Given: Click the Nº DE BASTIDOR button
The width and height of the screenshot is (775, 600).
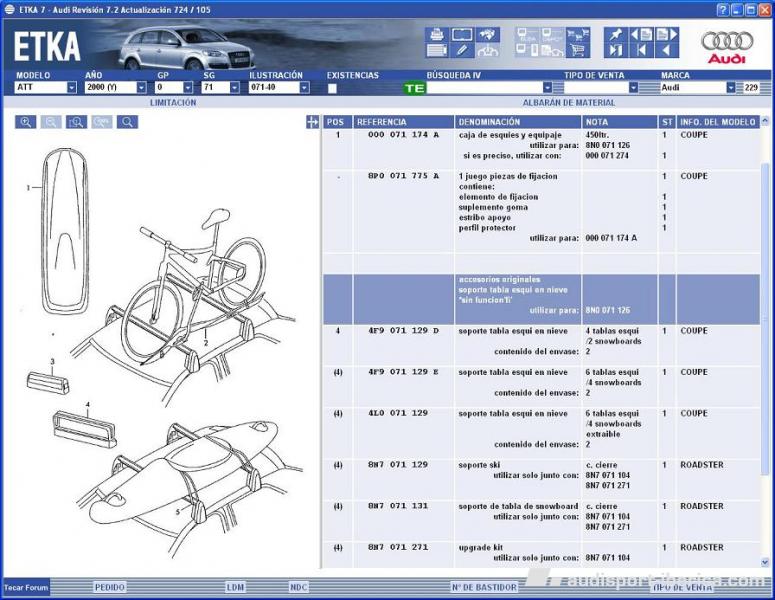Looking at the screenshot, I should pos(484,587).
